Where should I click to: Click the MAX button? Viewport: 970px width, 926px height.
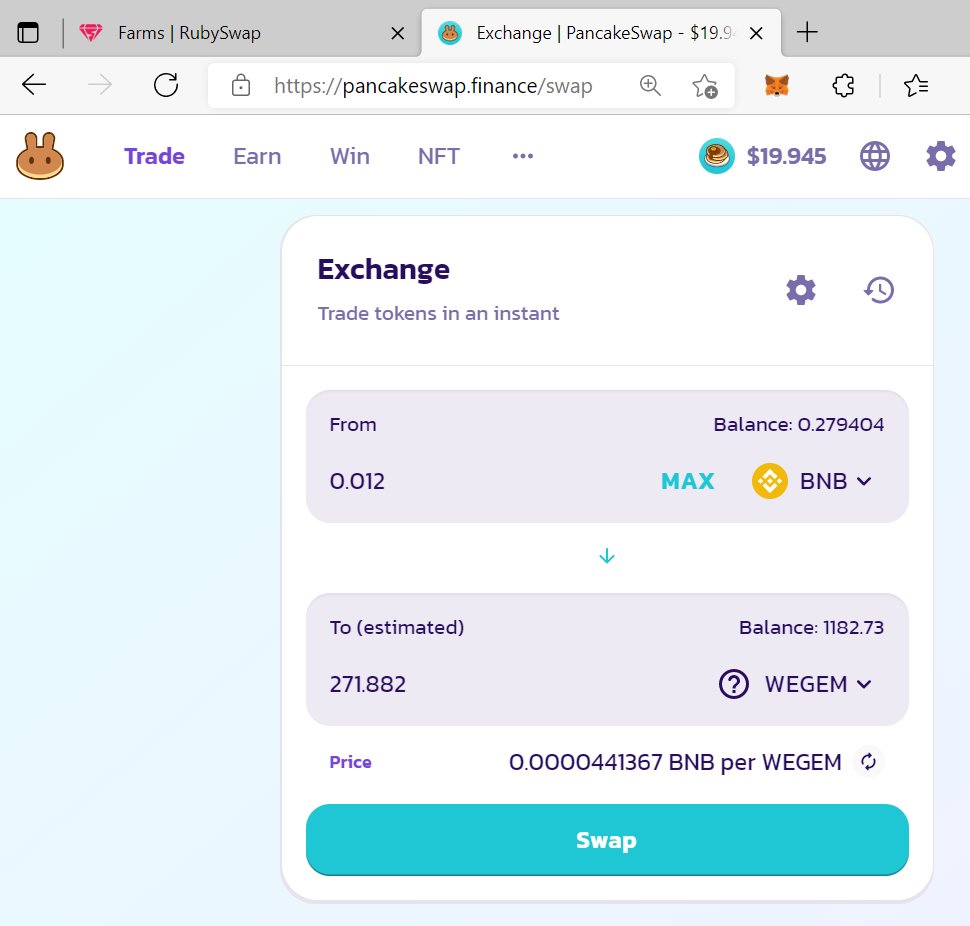[687, 481]
